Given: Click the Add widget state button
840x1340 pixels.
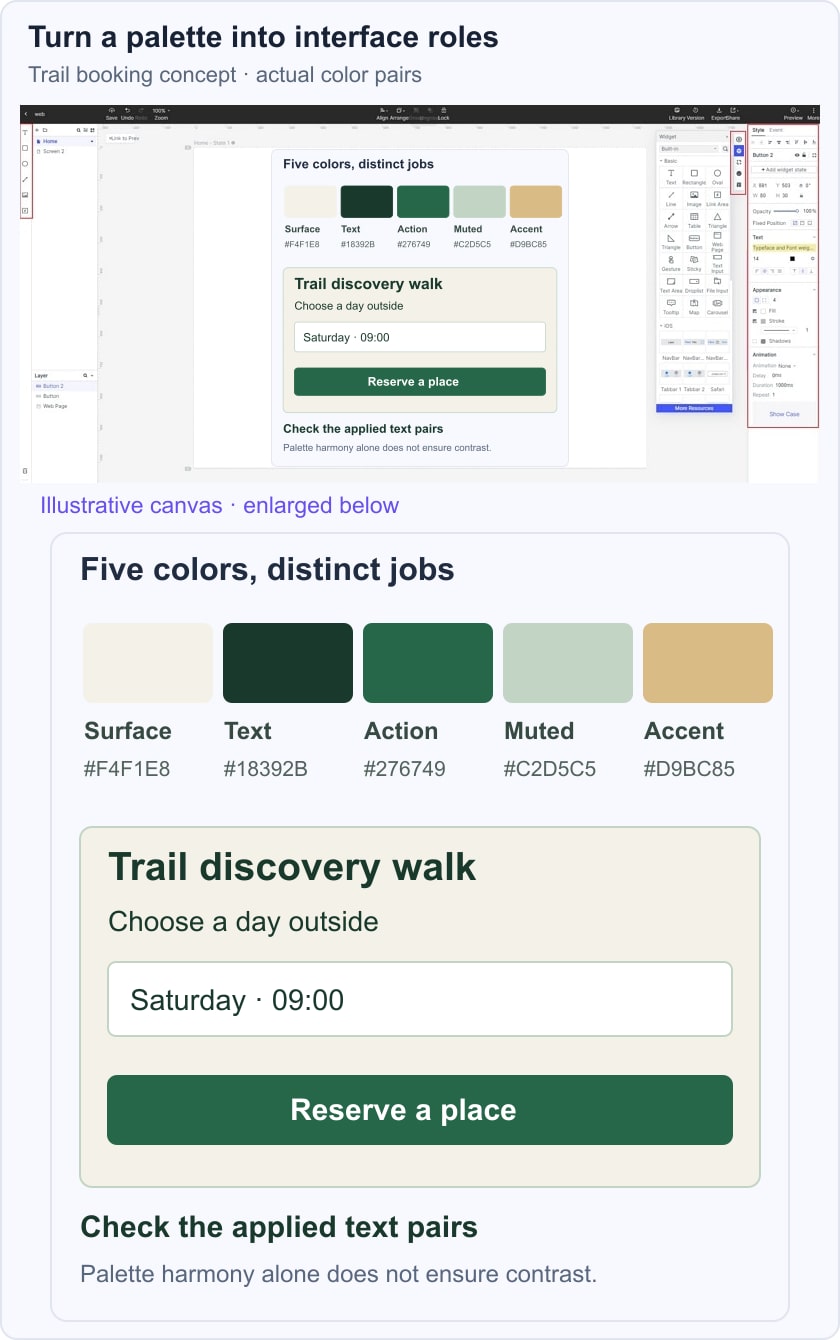Looking at the screenshot, I should click(784, 170).
